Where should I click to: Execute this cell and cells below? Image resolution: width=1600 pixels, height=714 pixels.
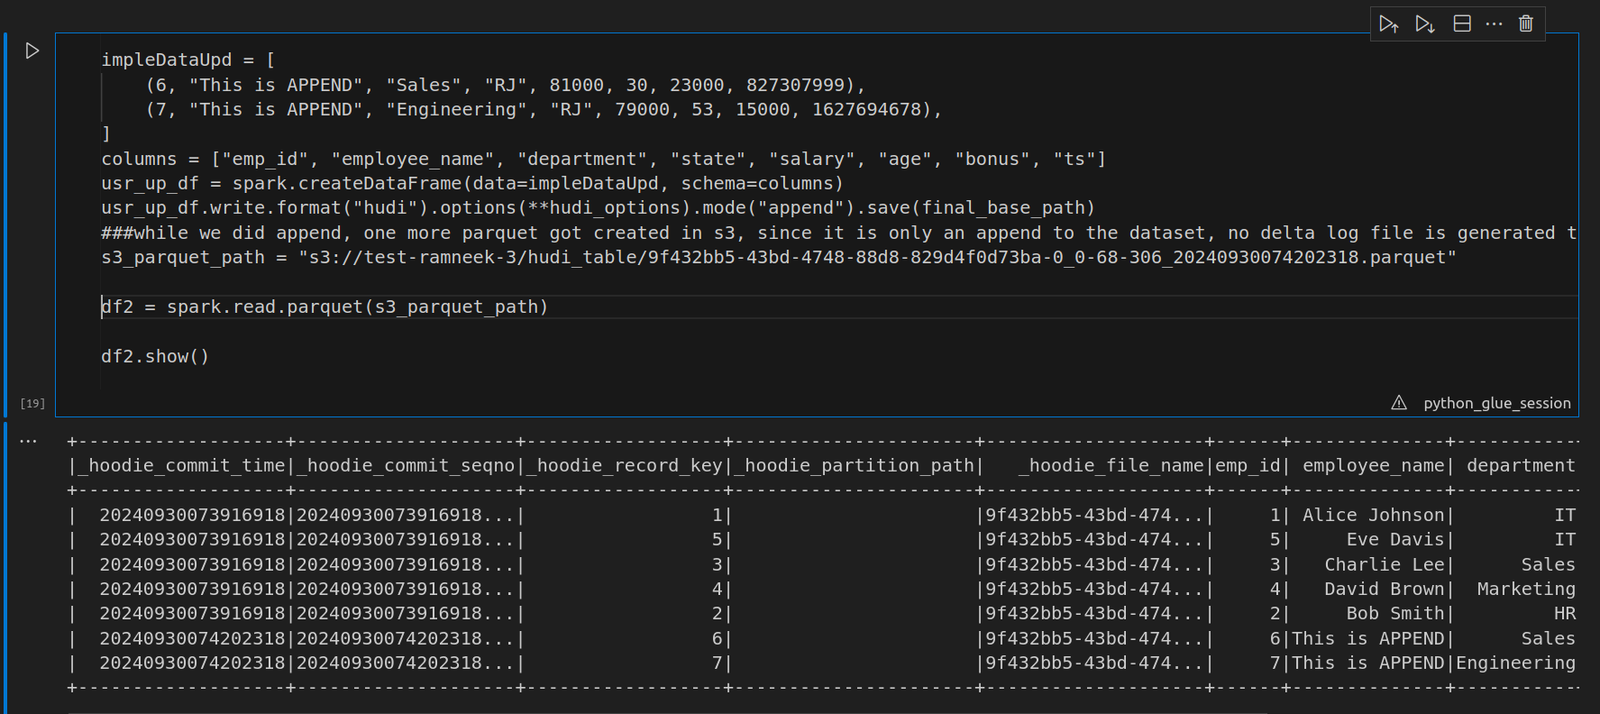point(1425,24)
